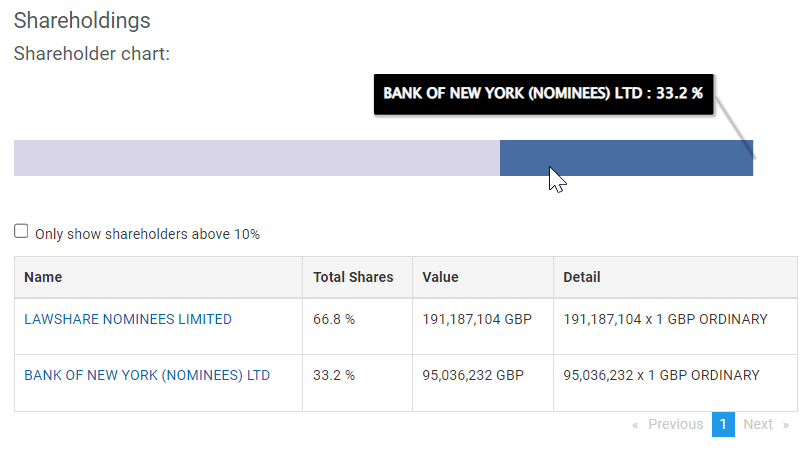Select the 66.8 % total shares cell
This screenshot has width=811, height=458.
click(357, 326)
